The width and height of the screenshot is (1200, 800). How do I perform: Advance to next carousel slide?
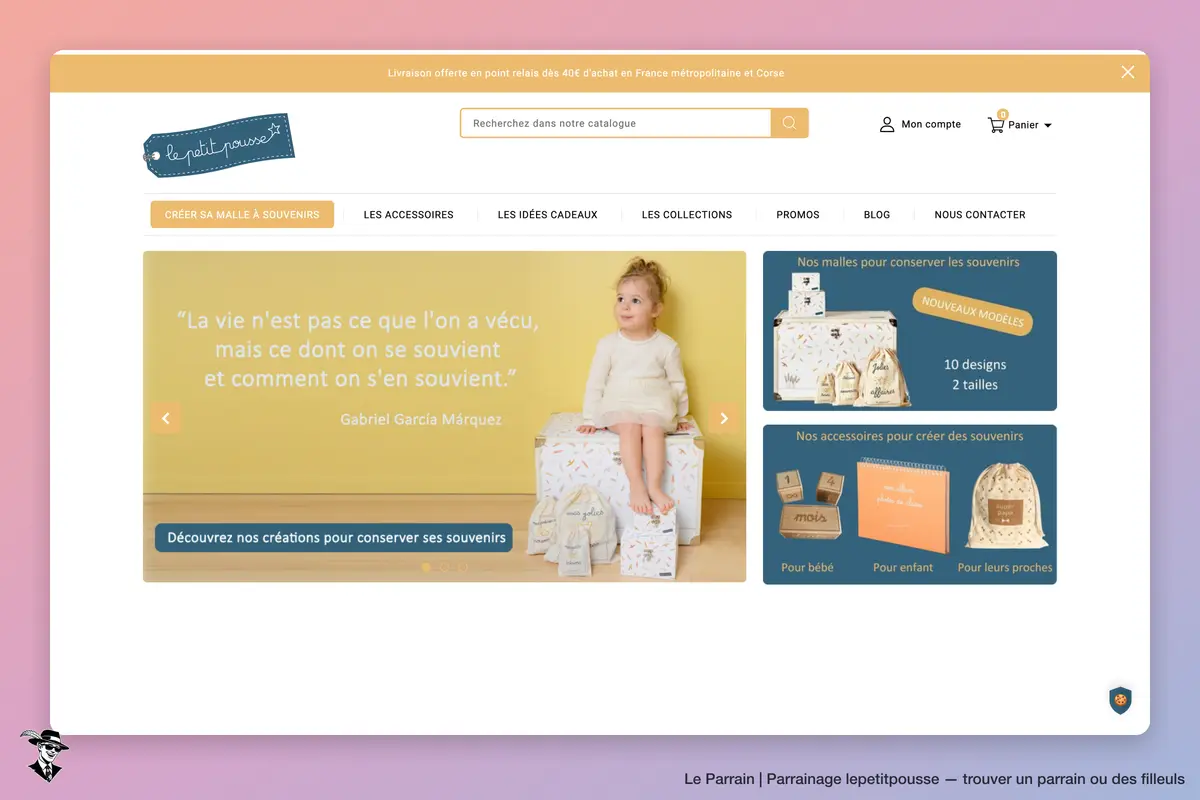point(724,418)
